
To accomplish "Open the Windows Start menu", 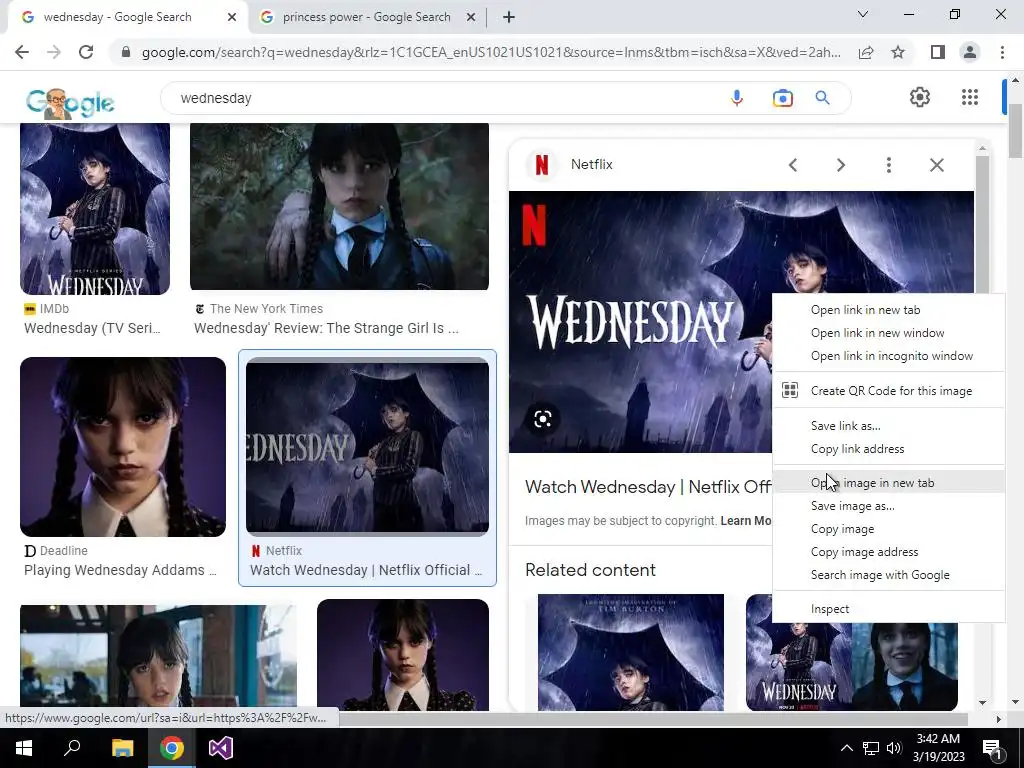I will 24,748.
